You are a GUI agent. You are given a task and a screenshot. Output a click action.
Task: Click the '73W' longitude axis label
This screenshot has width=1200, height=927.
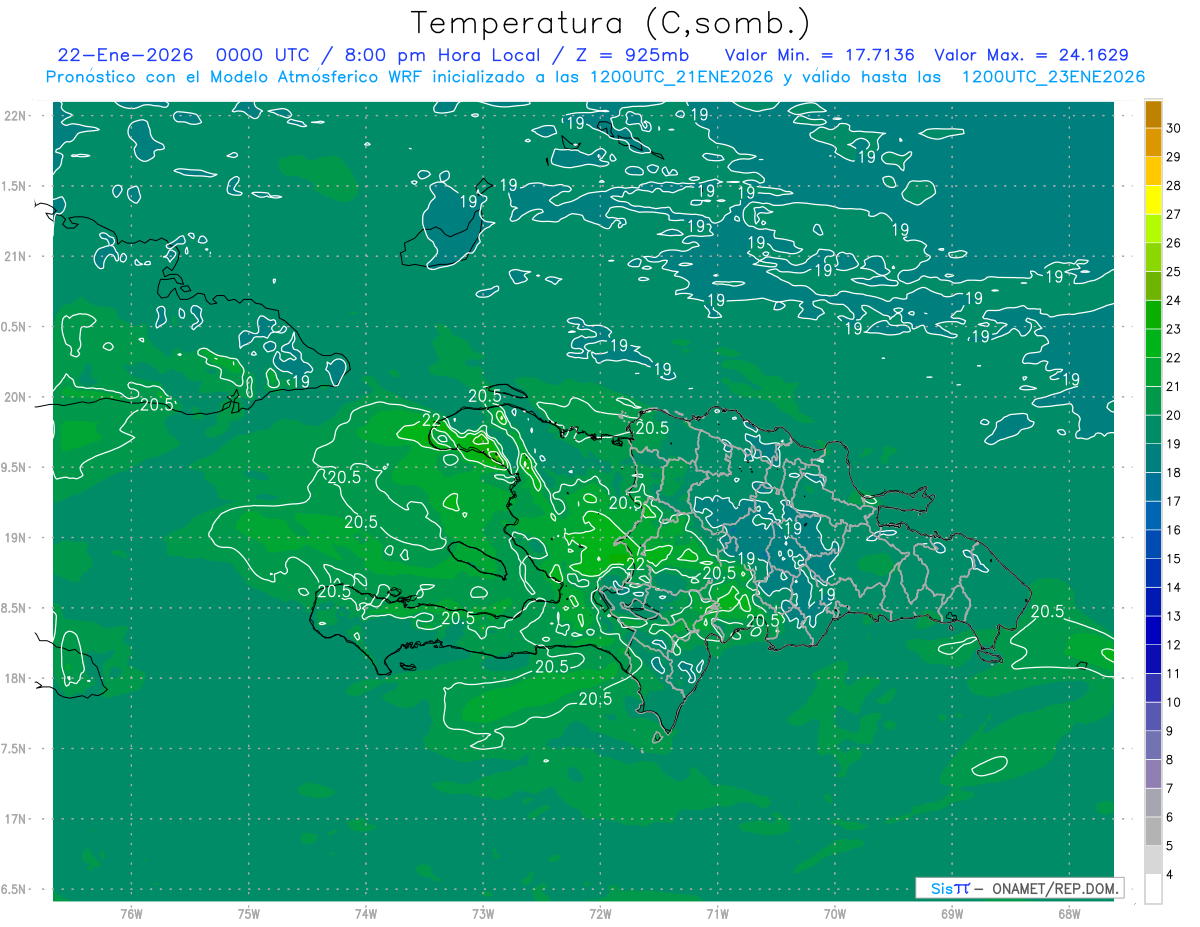pos(483,914)
